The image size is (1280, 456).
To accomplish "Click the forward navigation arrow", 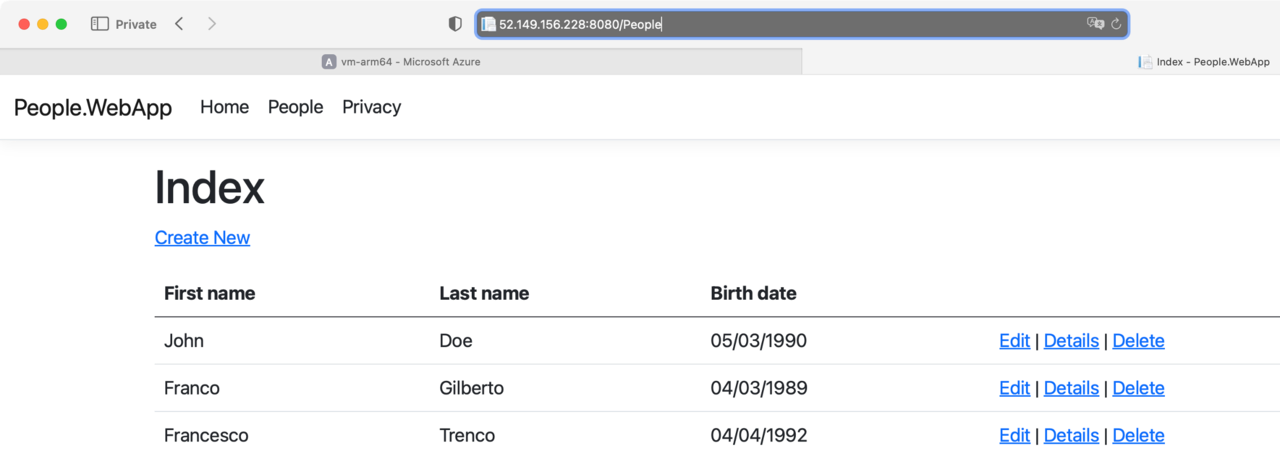I will [211, 24].
